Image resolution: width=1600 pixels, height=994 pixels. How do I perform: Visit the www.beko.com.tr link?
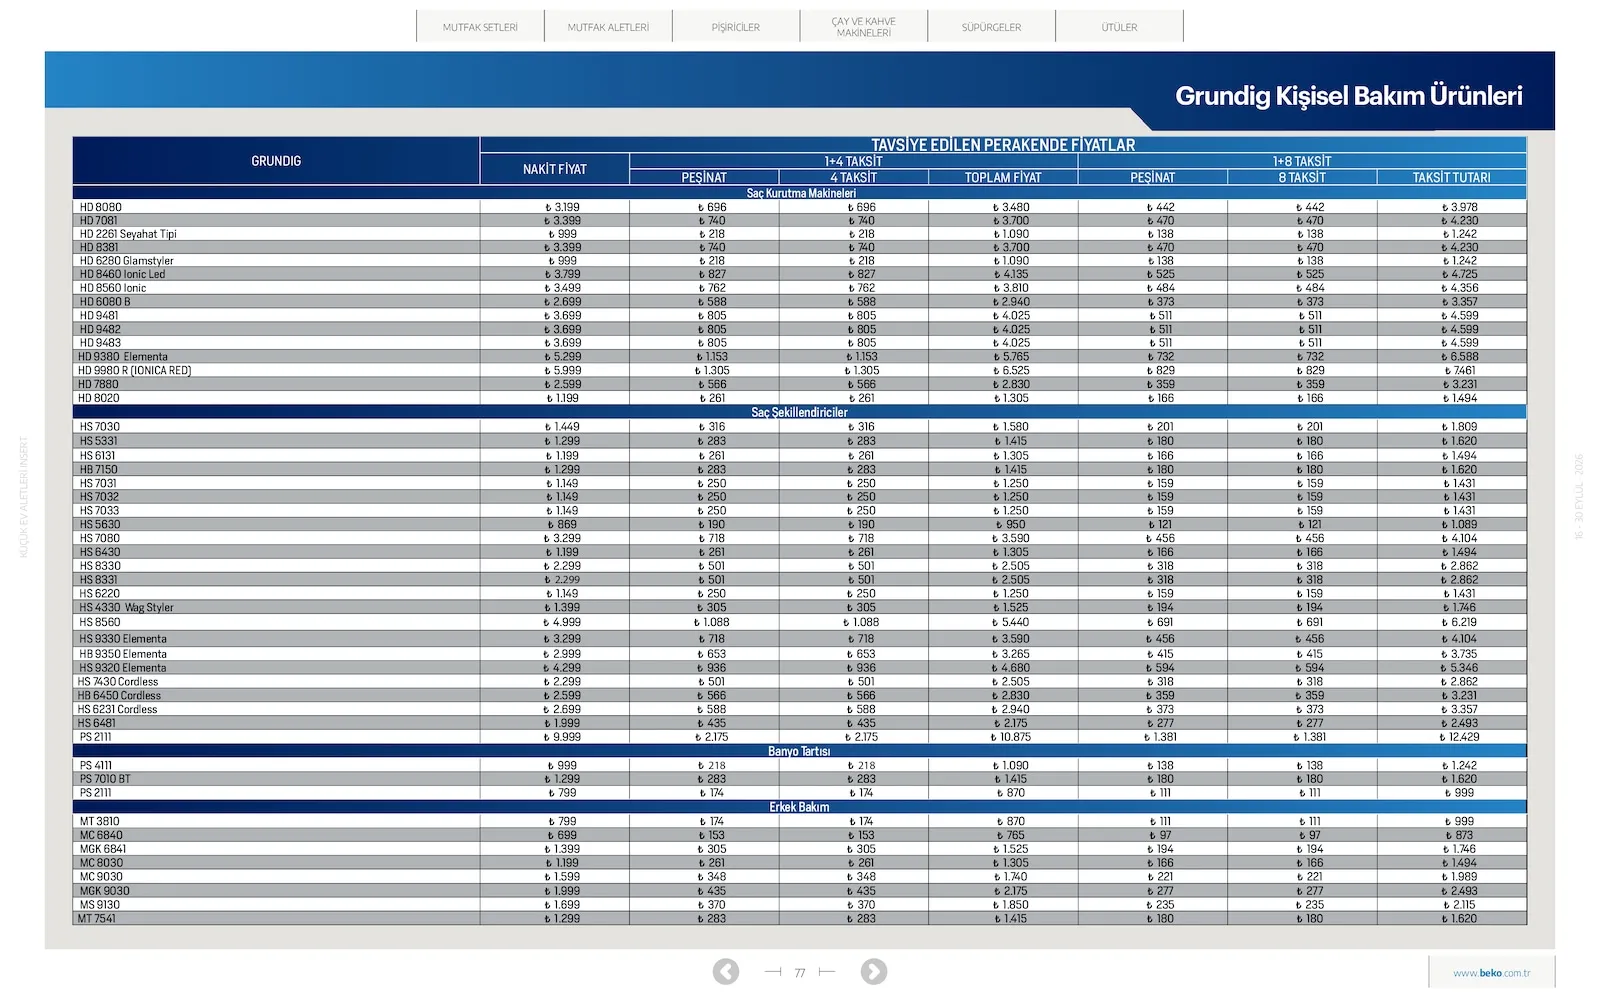click(1491, 973)
